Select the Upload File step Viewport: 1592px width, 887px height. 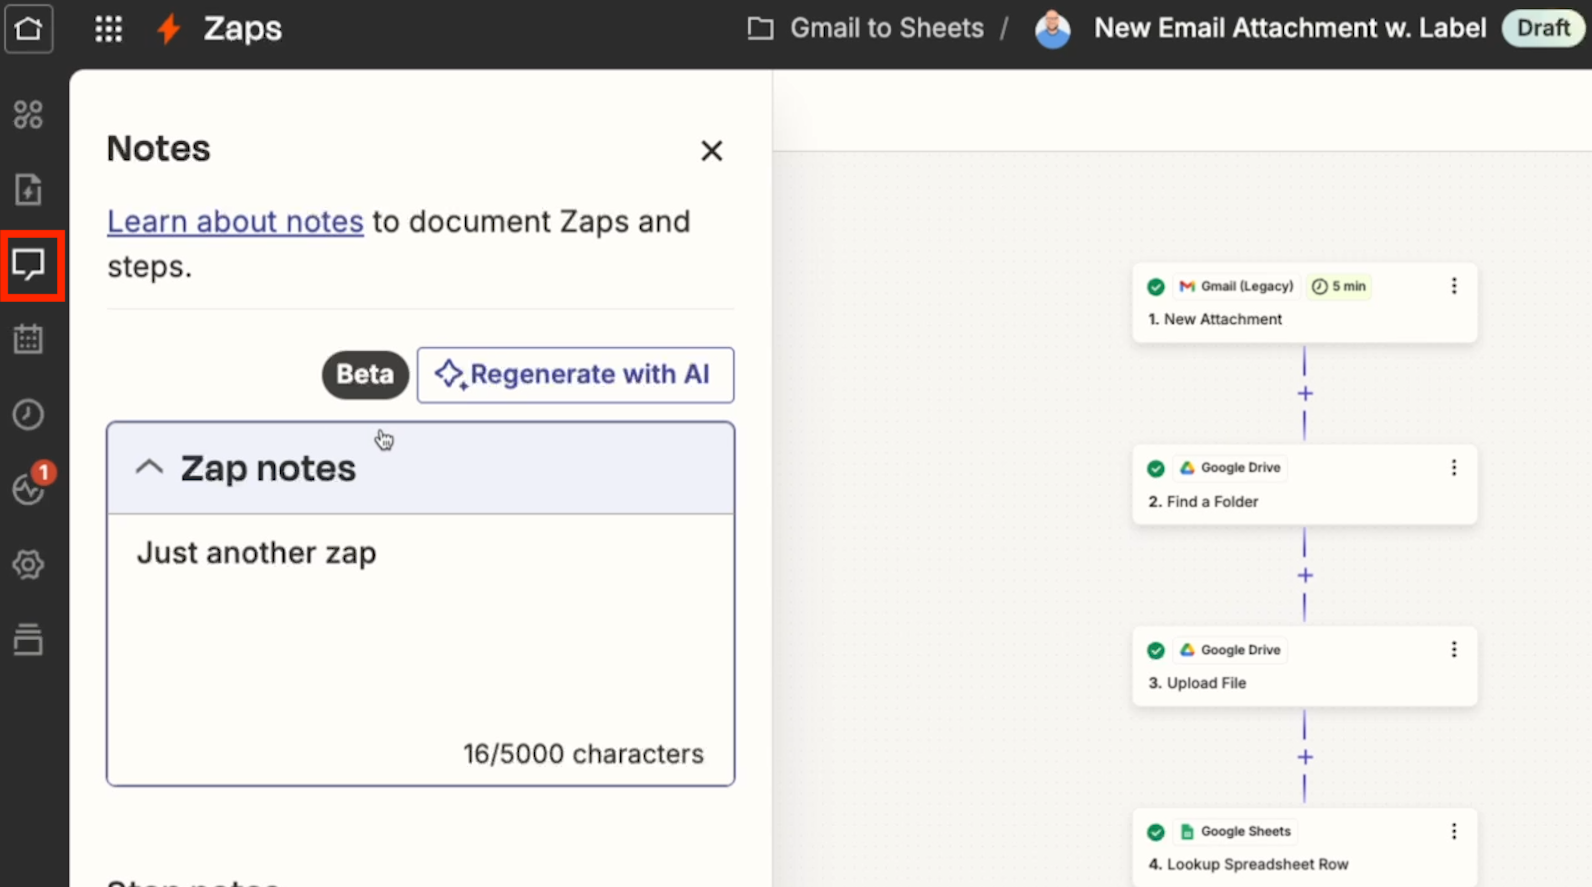1304,667
